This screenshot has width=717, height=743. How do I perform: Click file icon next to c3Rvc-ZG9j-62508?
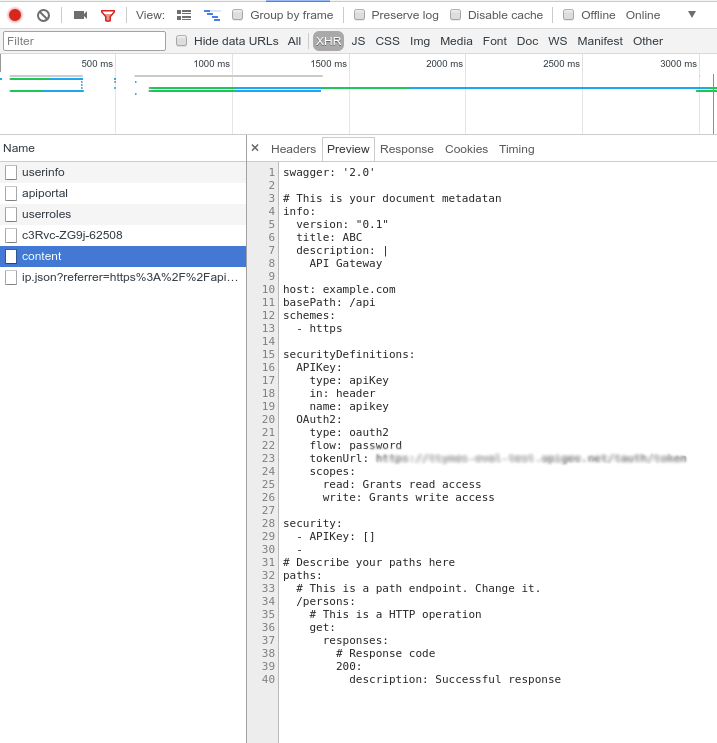pos(11,235)
